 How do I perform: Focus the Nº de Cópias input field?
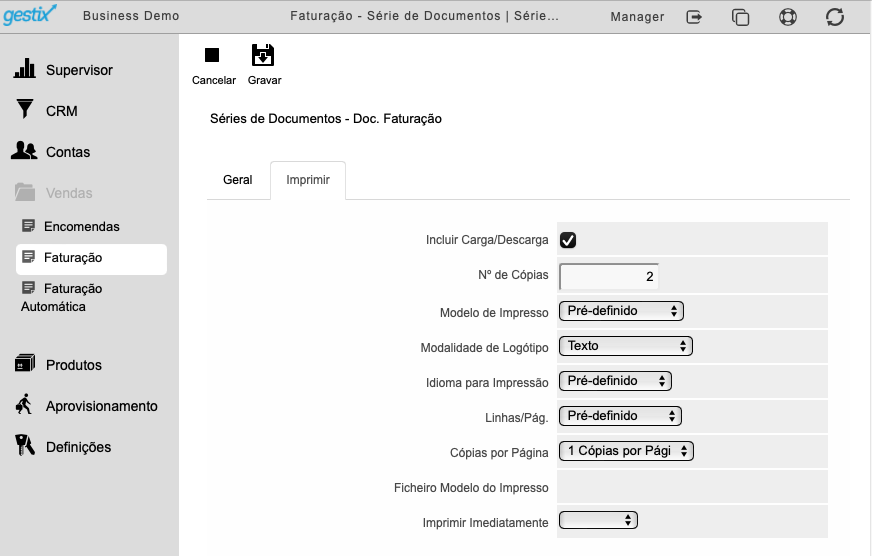point(608,276)
